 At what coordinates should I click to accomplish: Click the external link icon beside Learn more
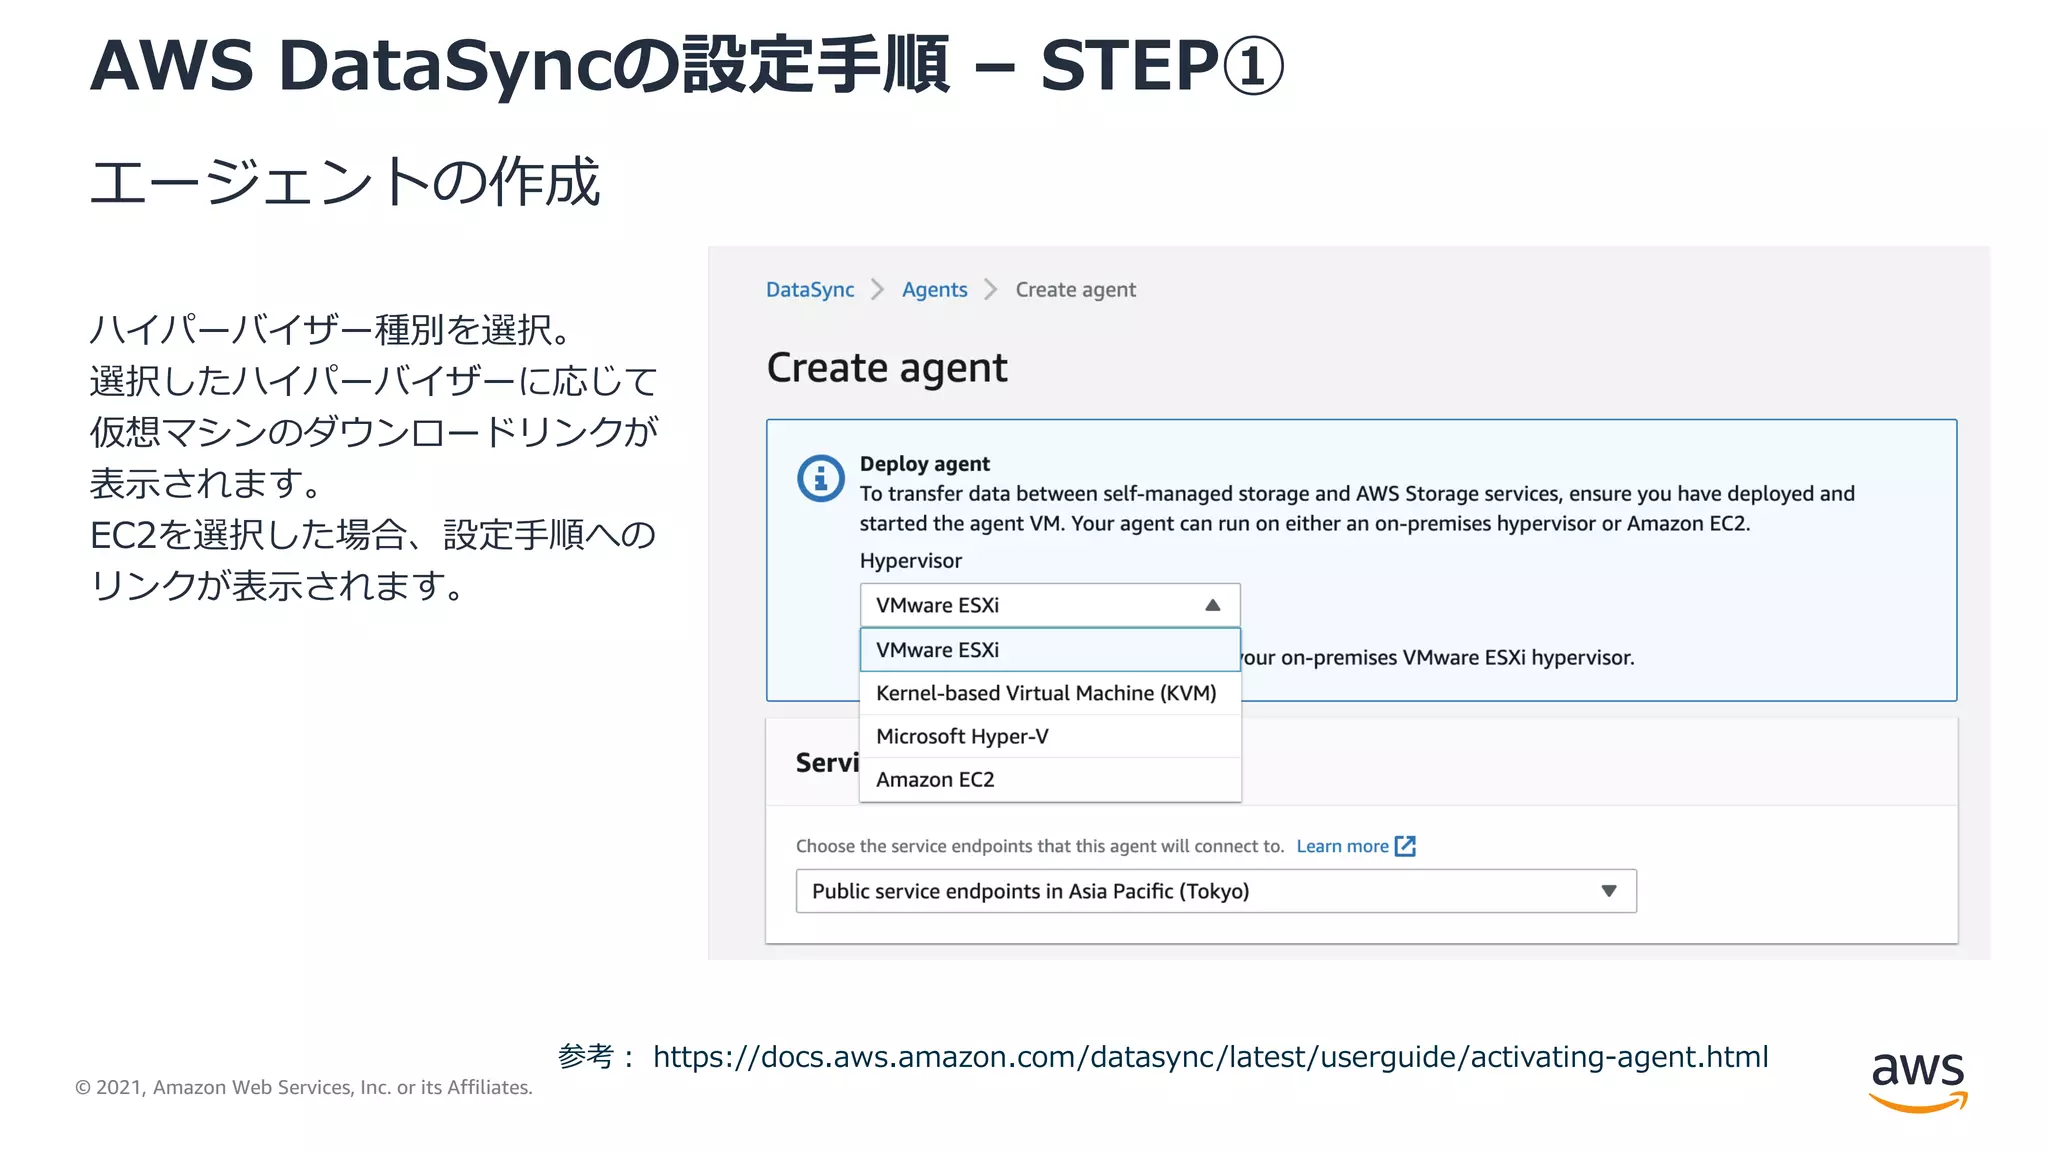click(x=1405, y=846)
